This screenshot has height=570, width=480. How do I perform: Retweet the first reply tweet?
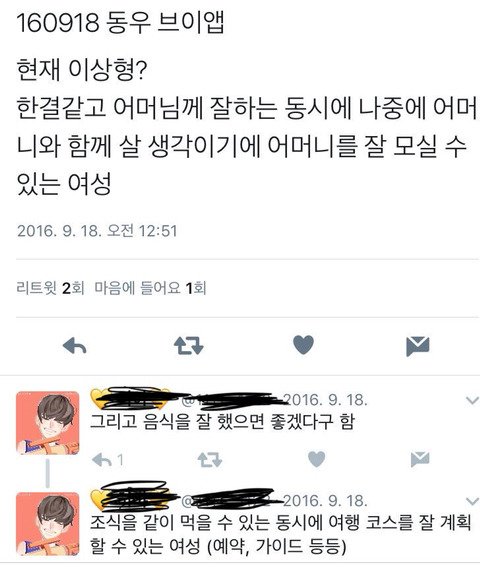click(210, 459)
